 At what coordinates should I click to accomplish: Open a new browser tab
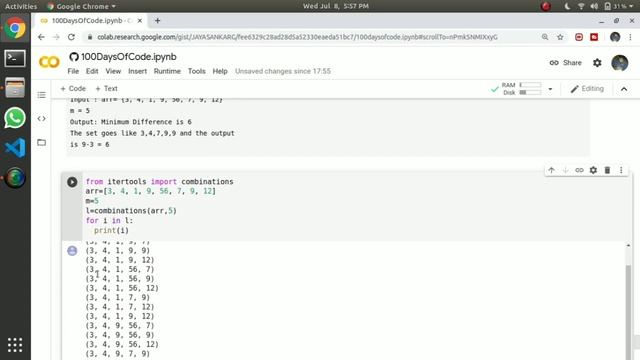[x=158, y=20]
